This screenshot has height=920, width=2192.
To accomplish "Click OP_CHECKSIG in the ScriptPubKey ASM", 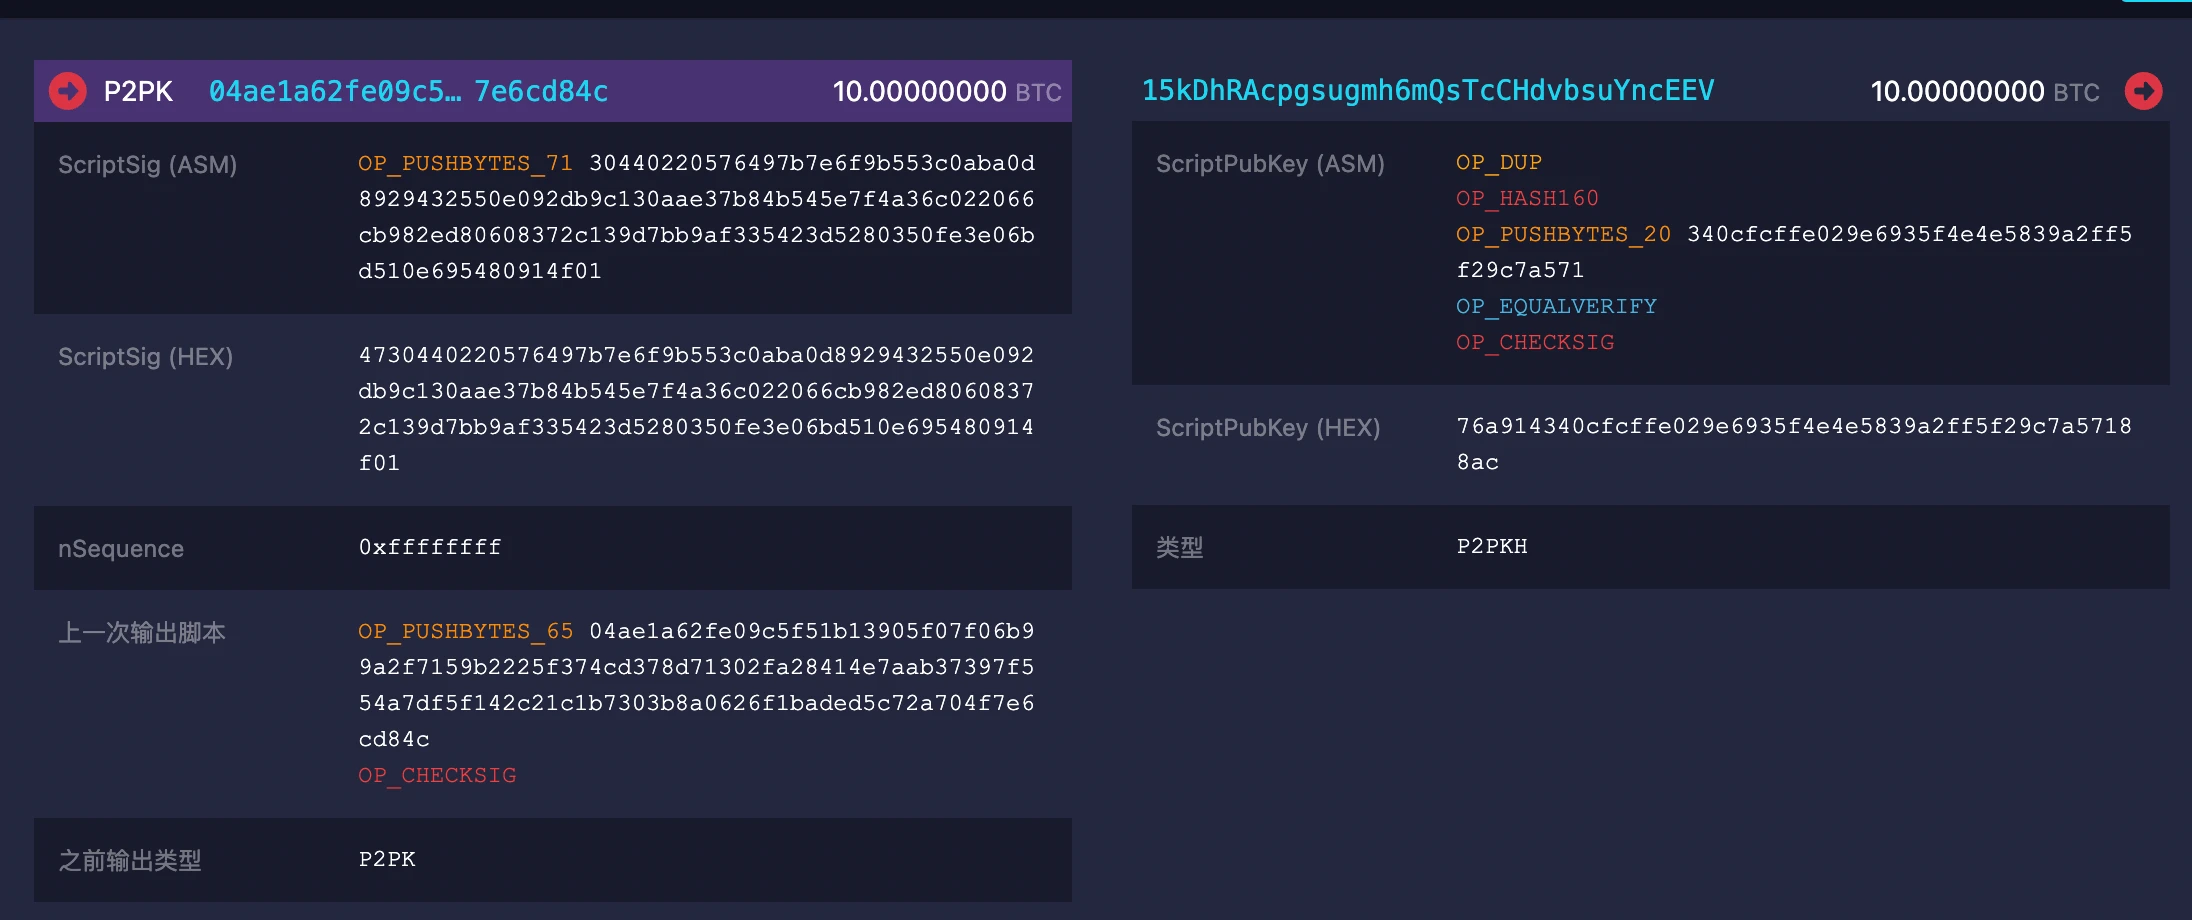I will click(1535, 342).
